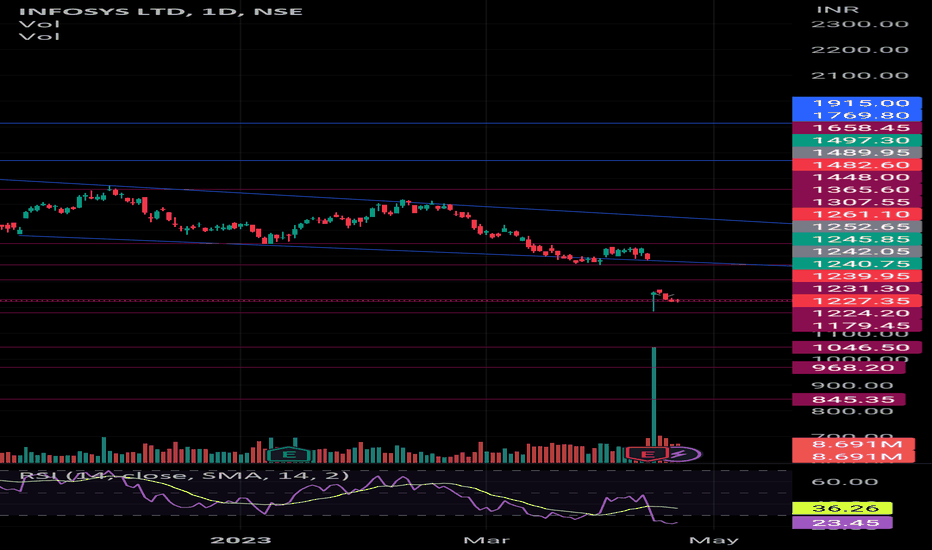
Task: Open the green earnings E marker
Action: point(289,455)
